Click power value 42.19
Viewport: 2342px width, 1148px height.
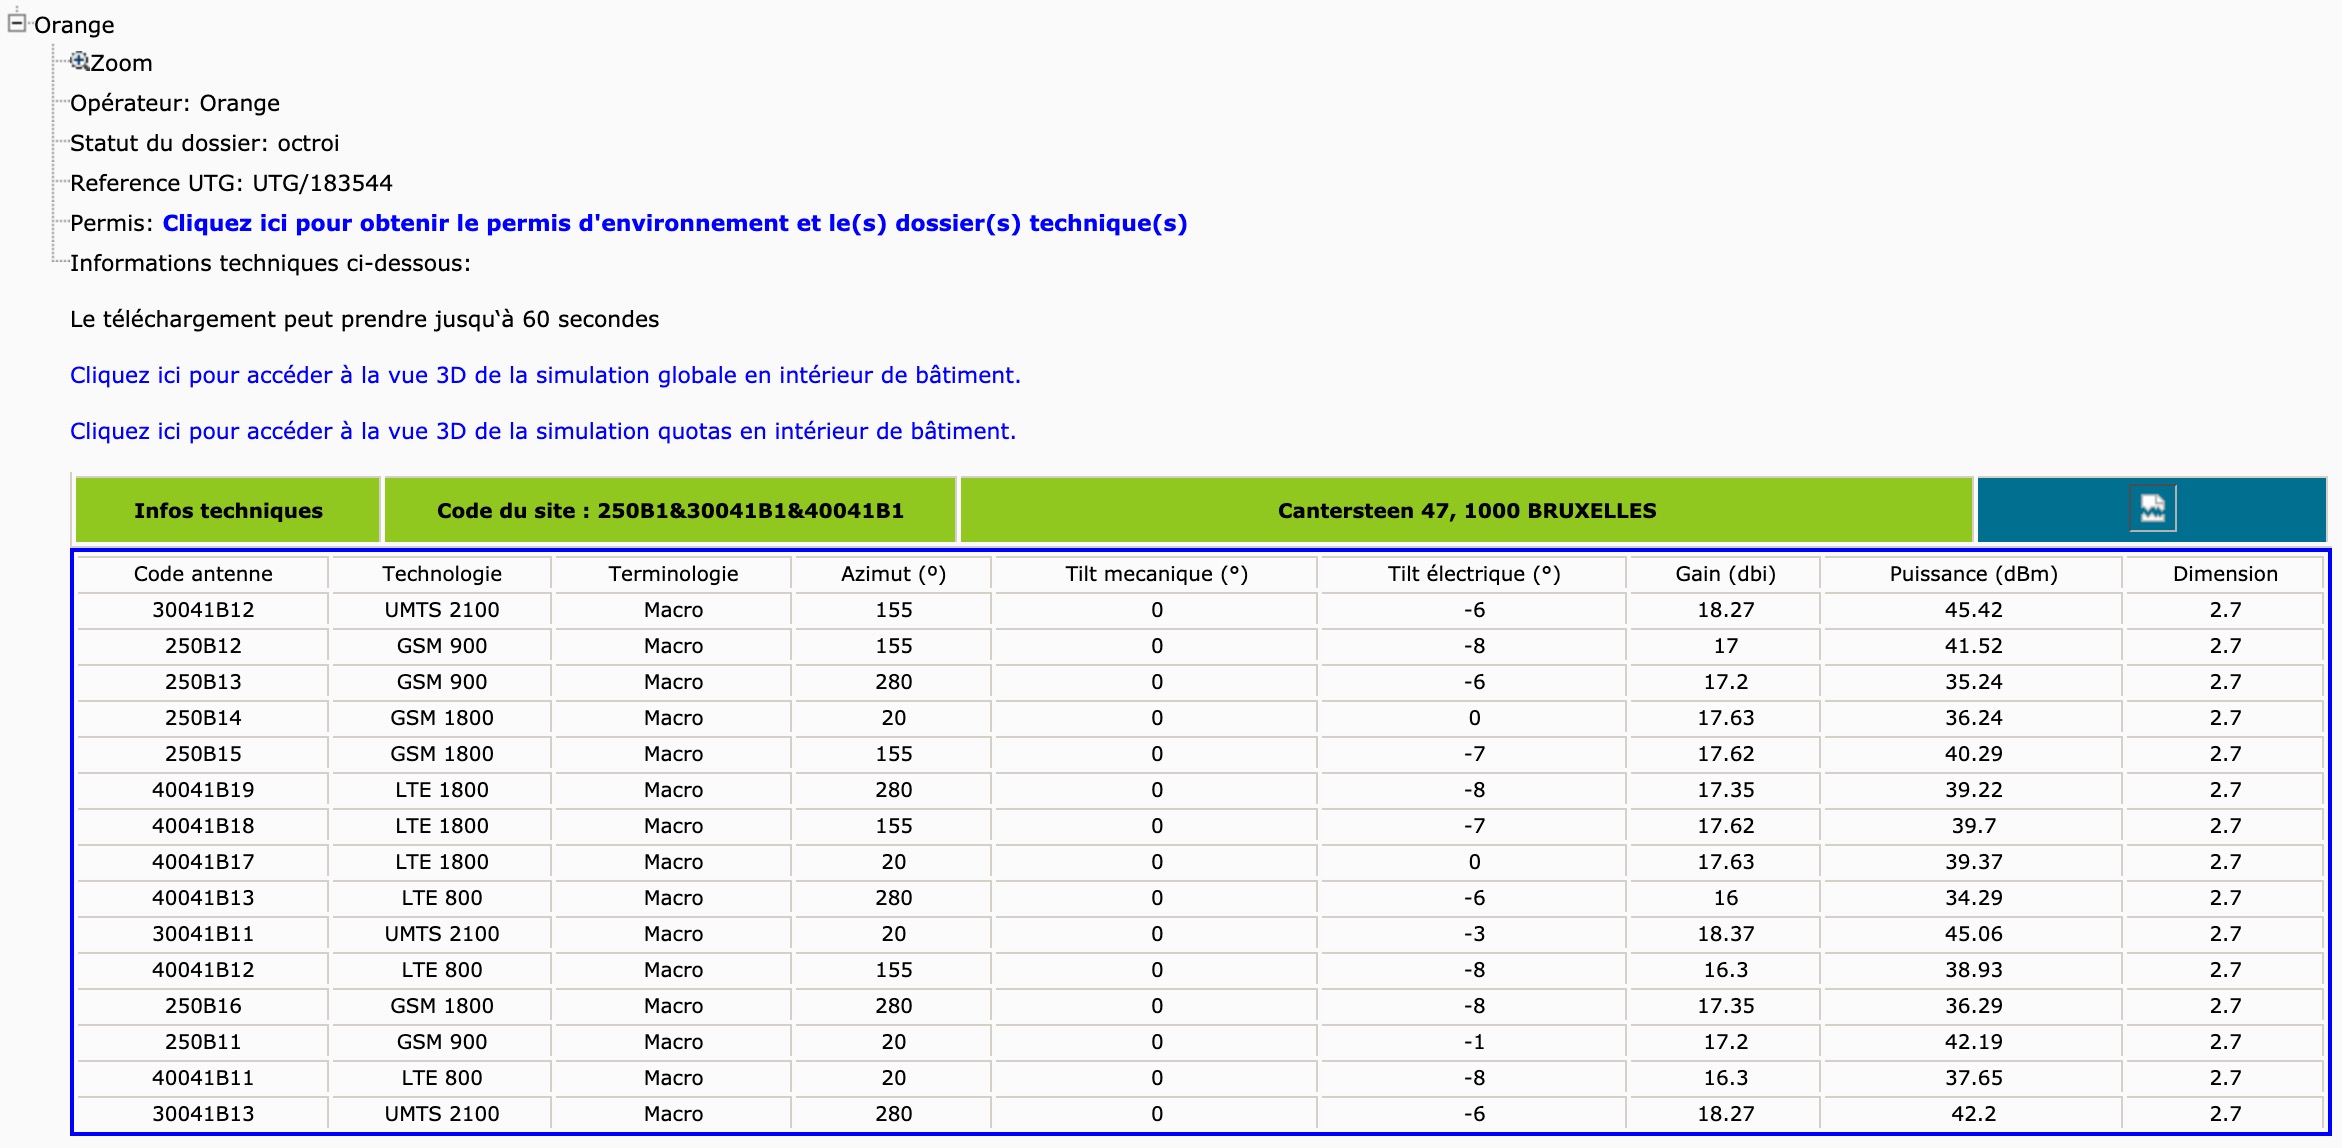pyautogui.click(x=1973, y=1042)
